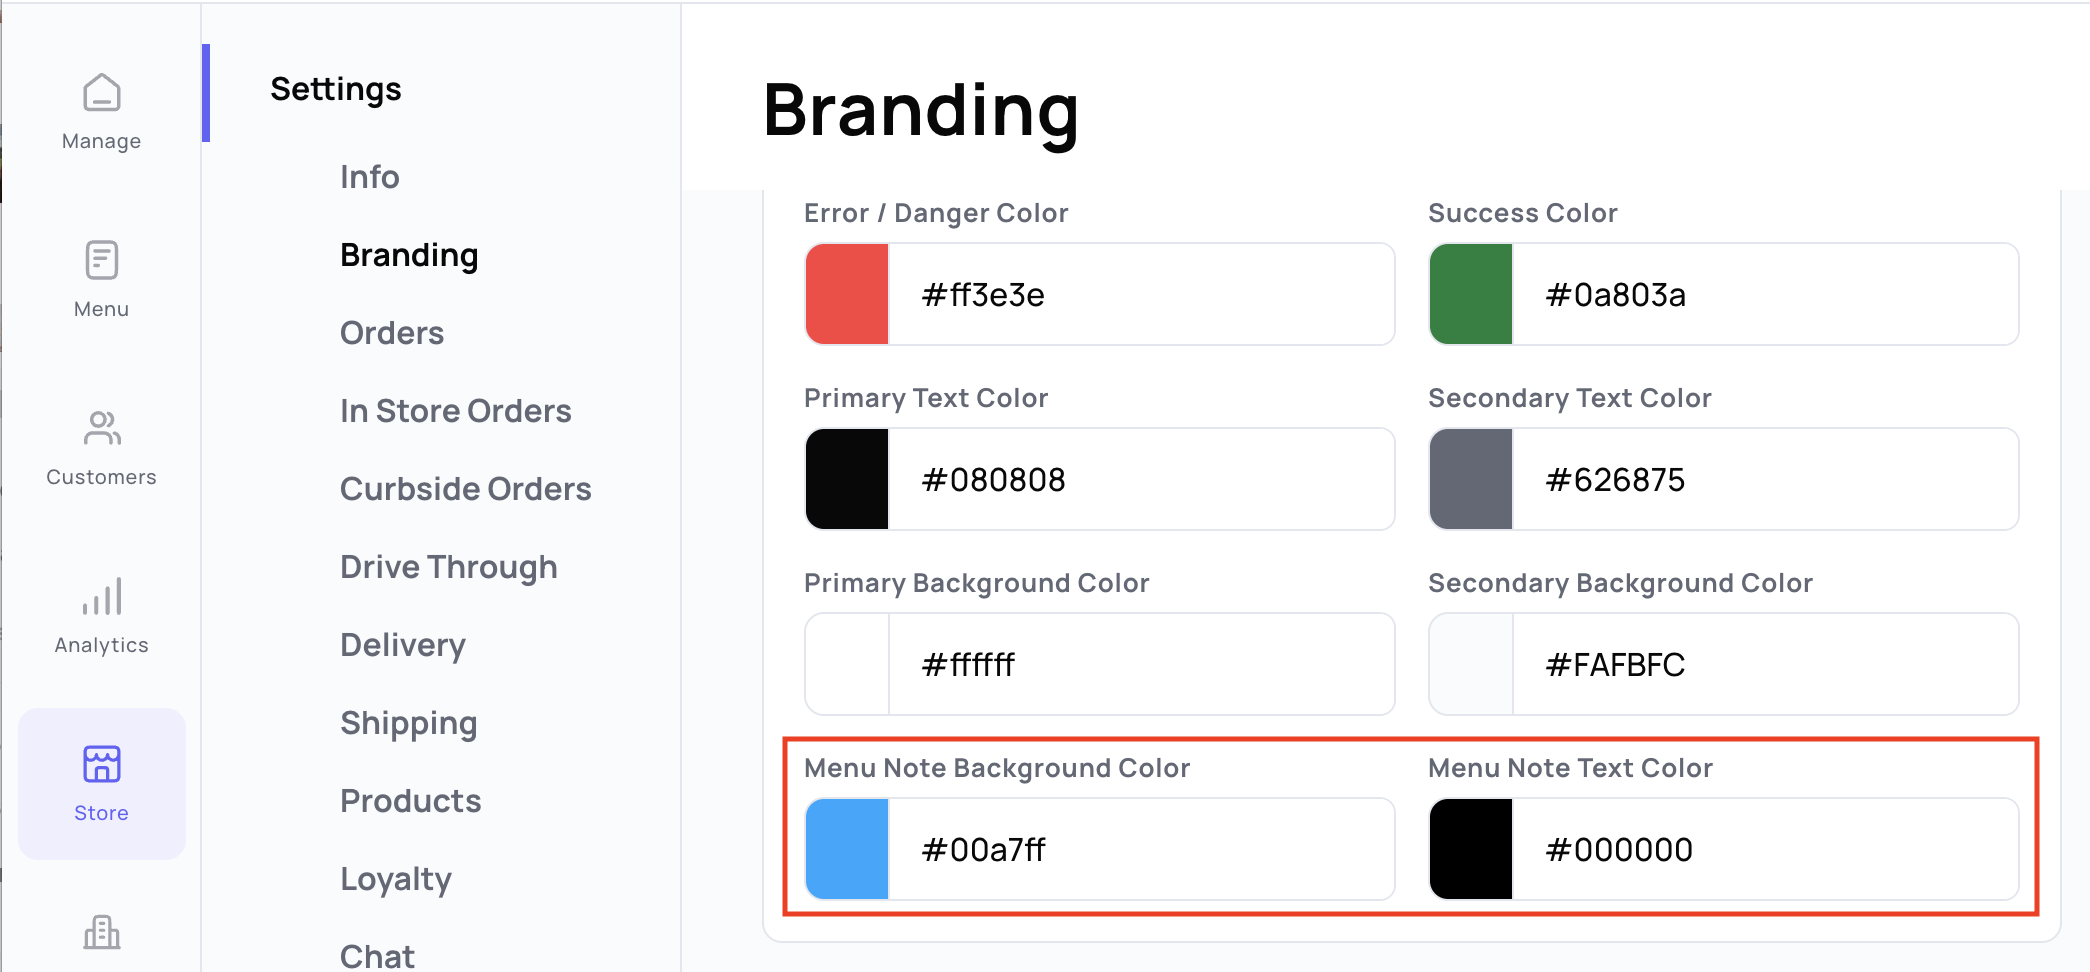Click the Menu Note Text Color hex field
Image resolution: width=2090 pixels, height=972 pixels.
click(1764, 850)
